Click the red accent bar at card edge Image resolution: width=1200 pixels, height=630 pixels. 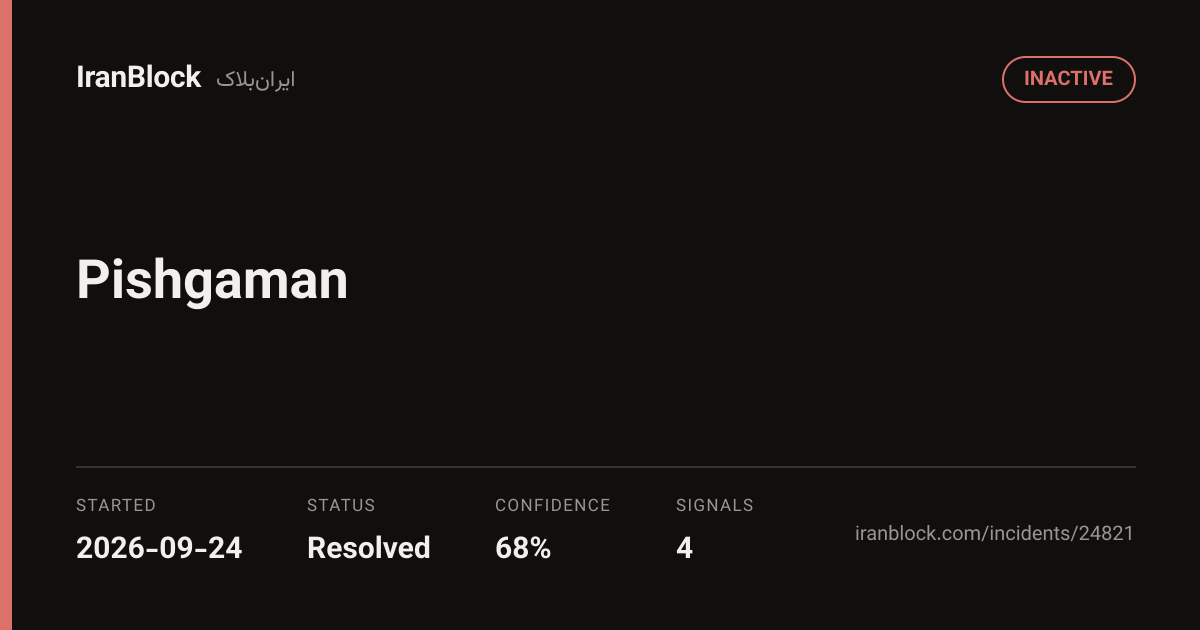click(6, 315)
